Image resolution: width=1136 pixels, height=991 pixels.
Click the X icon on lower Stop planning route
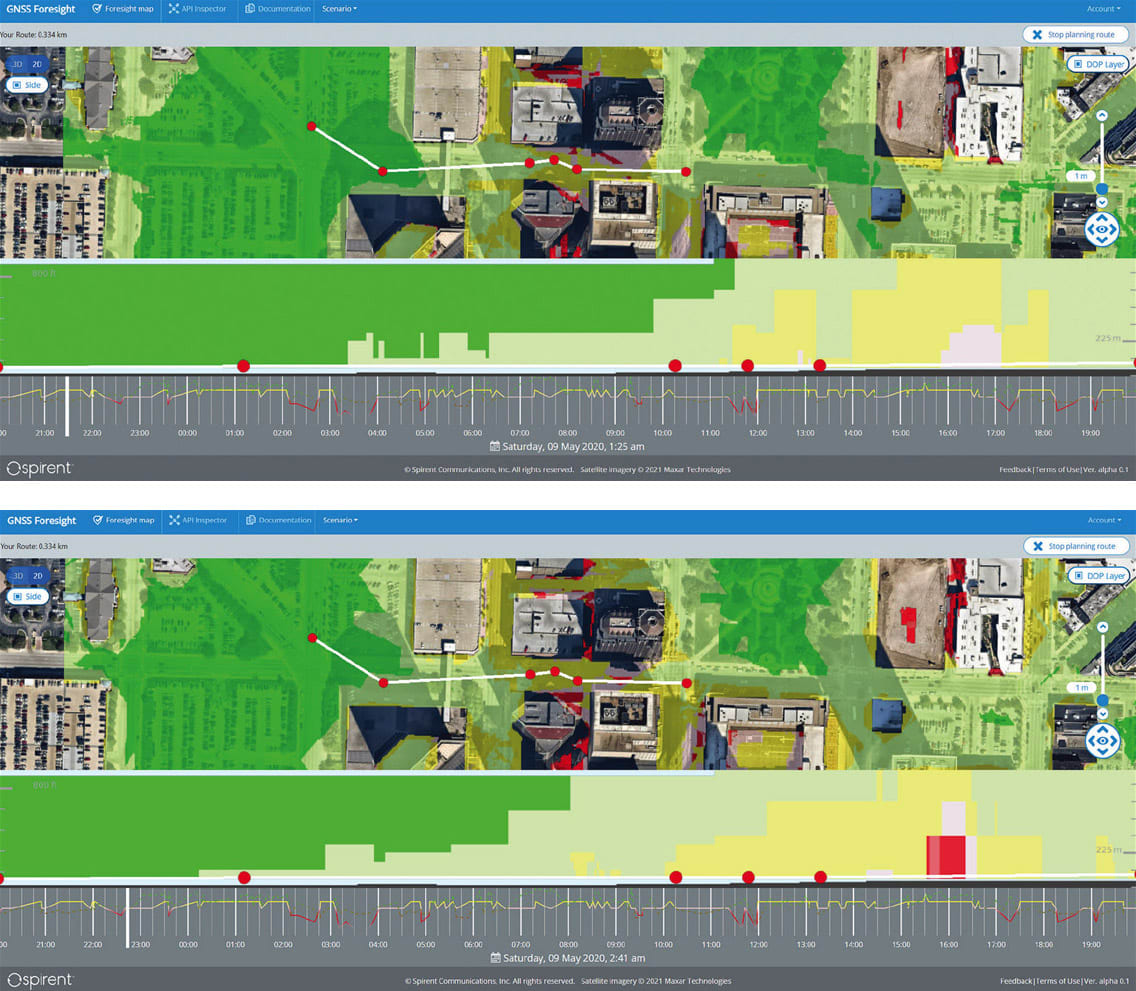point(1038,546)
